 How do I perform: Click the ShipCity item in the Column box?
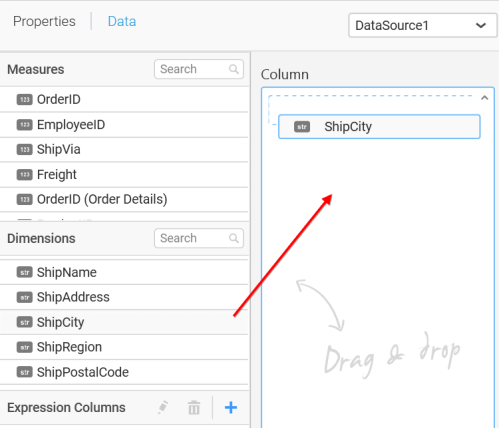(x=379, y=127)
